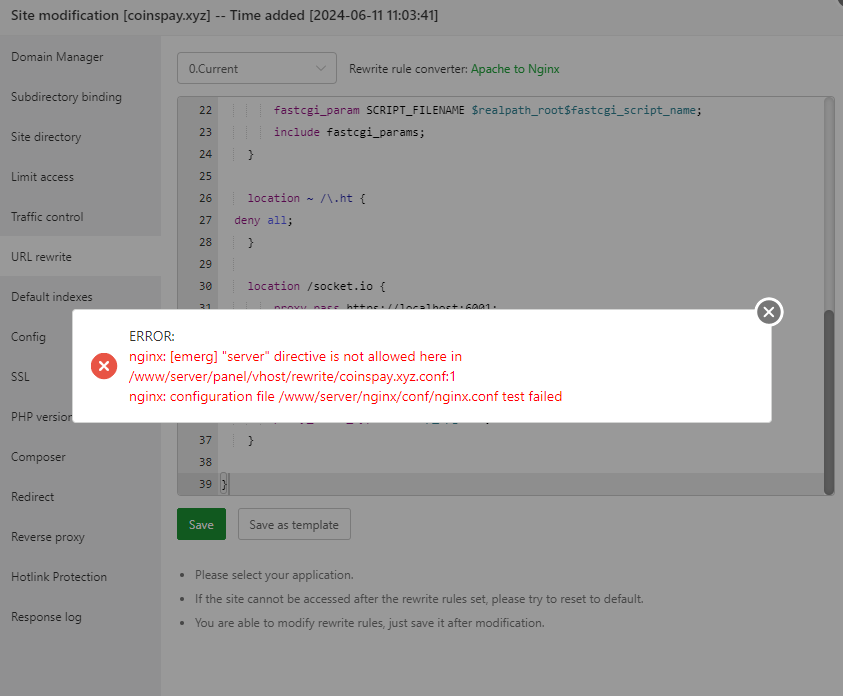
Task: Select Hotlink Protection in sidebar
Action: coord(59,577)
